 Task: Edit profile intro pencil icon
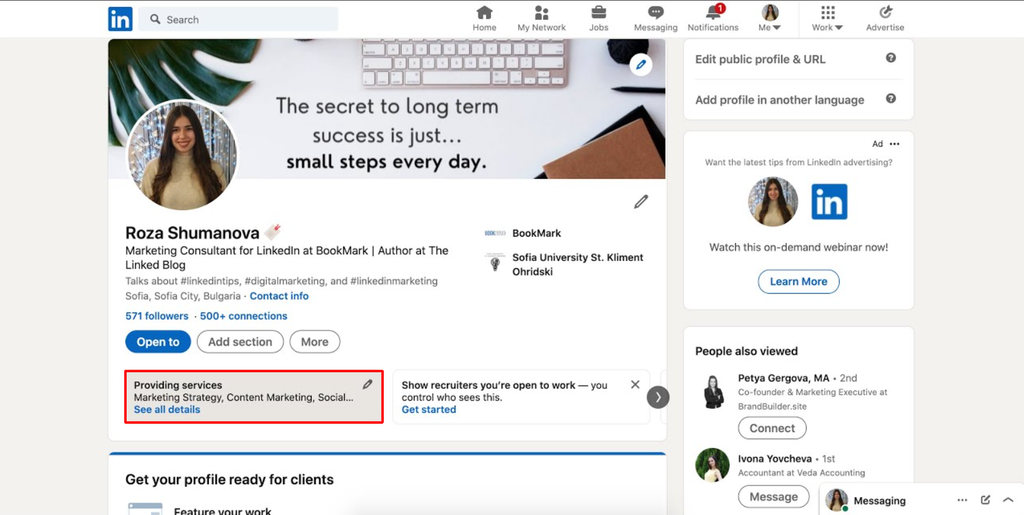tap(641, 202)
